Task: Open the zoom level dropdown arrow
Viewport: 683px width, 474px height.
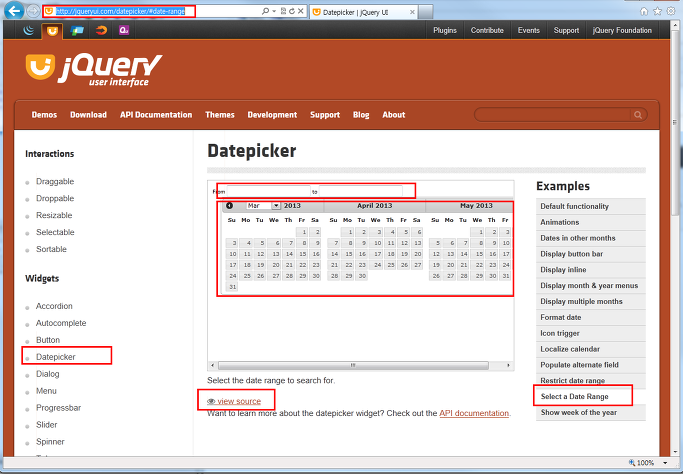Action: pyautogui.click(x=665, y=463)
